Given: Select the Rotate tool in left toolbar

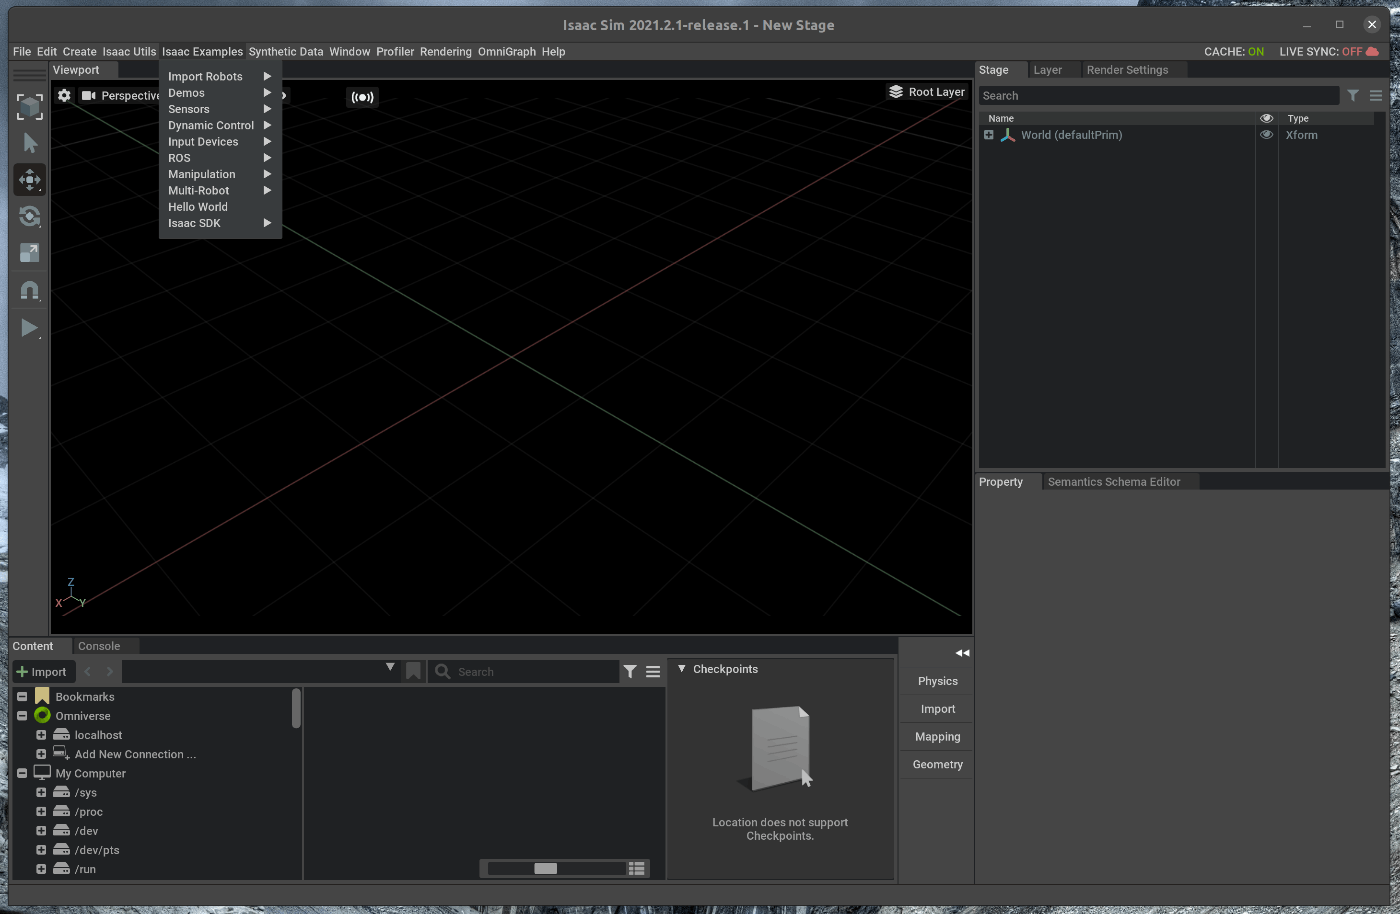Looking at the screenshot, I should click(x=30, y=216).
